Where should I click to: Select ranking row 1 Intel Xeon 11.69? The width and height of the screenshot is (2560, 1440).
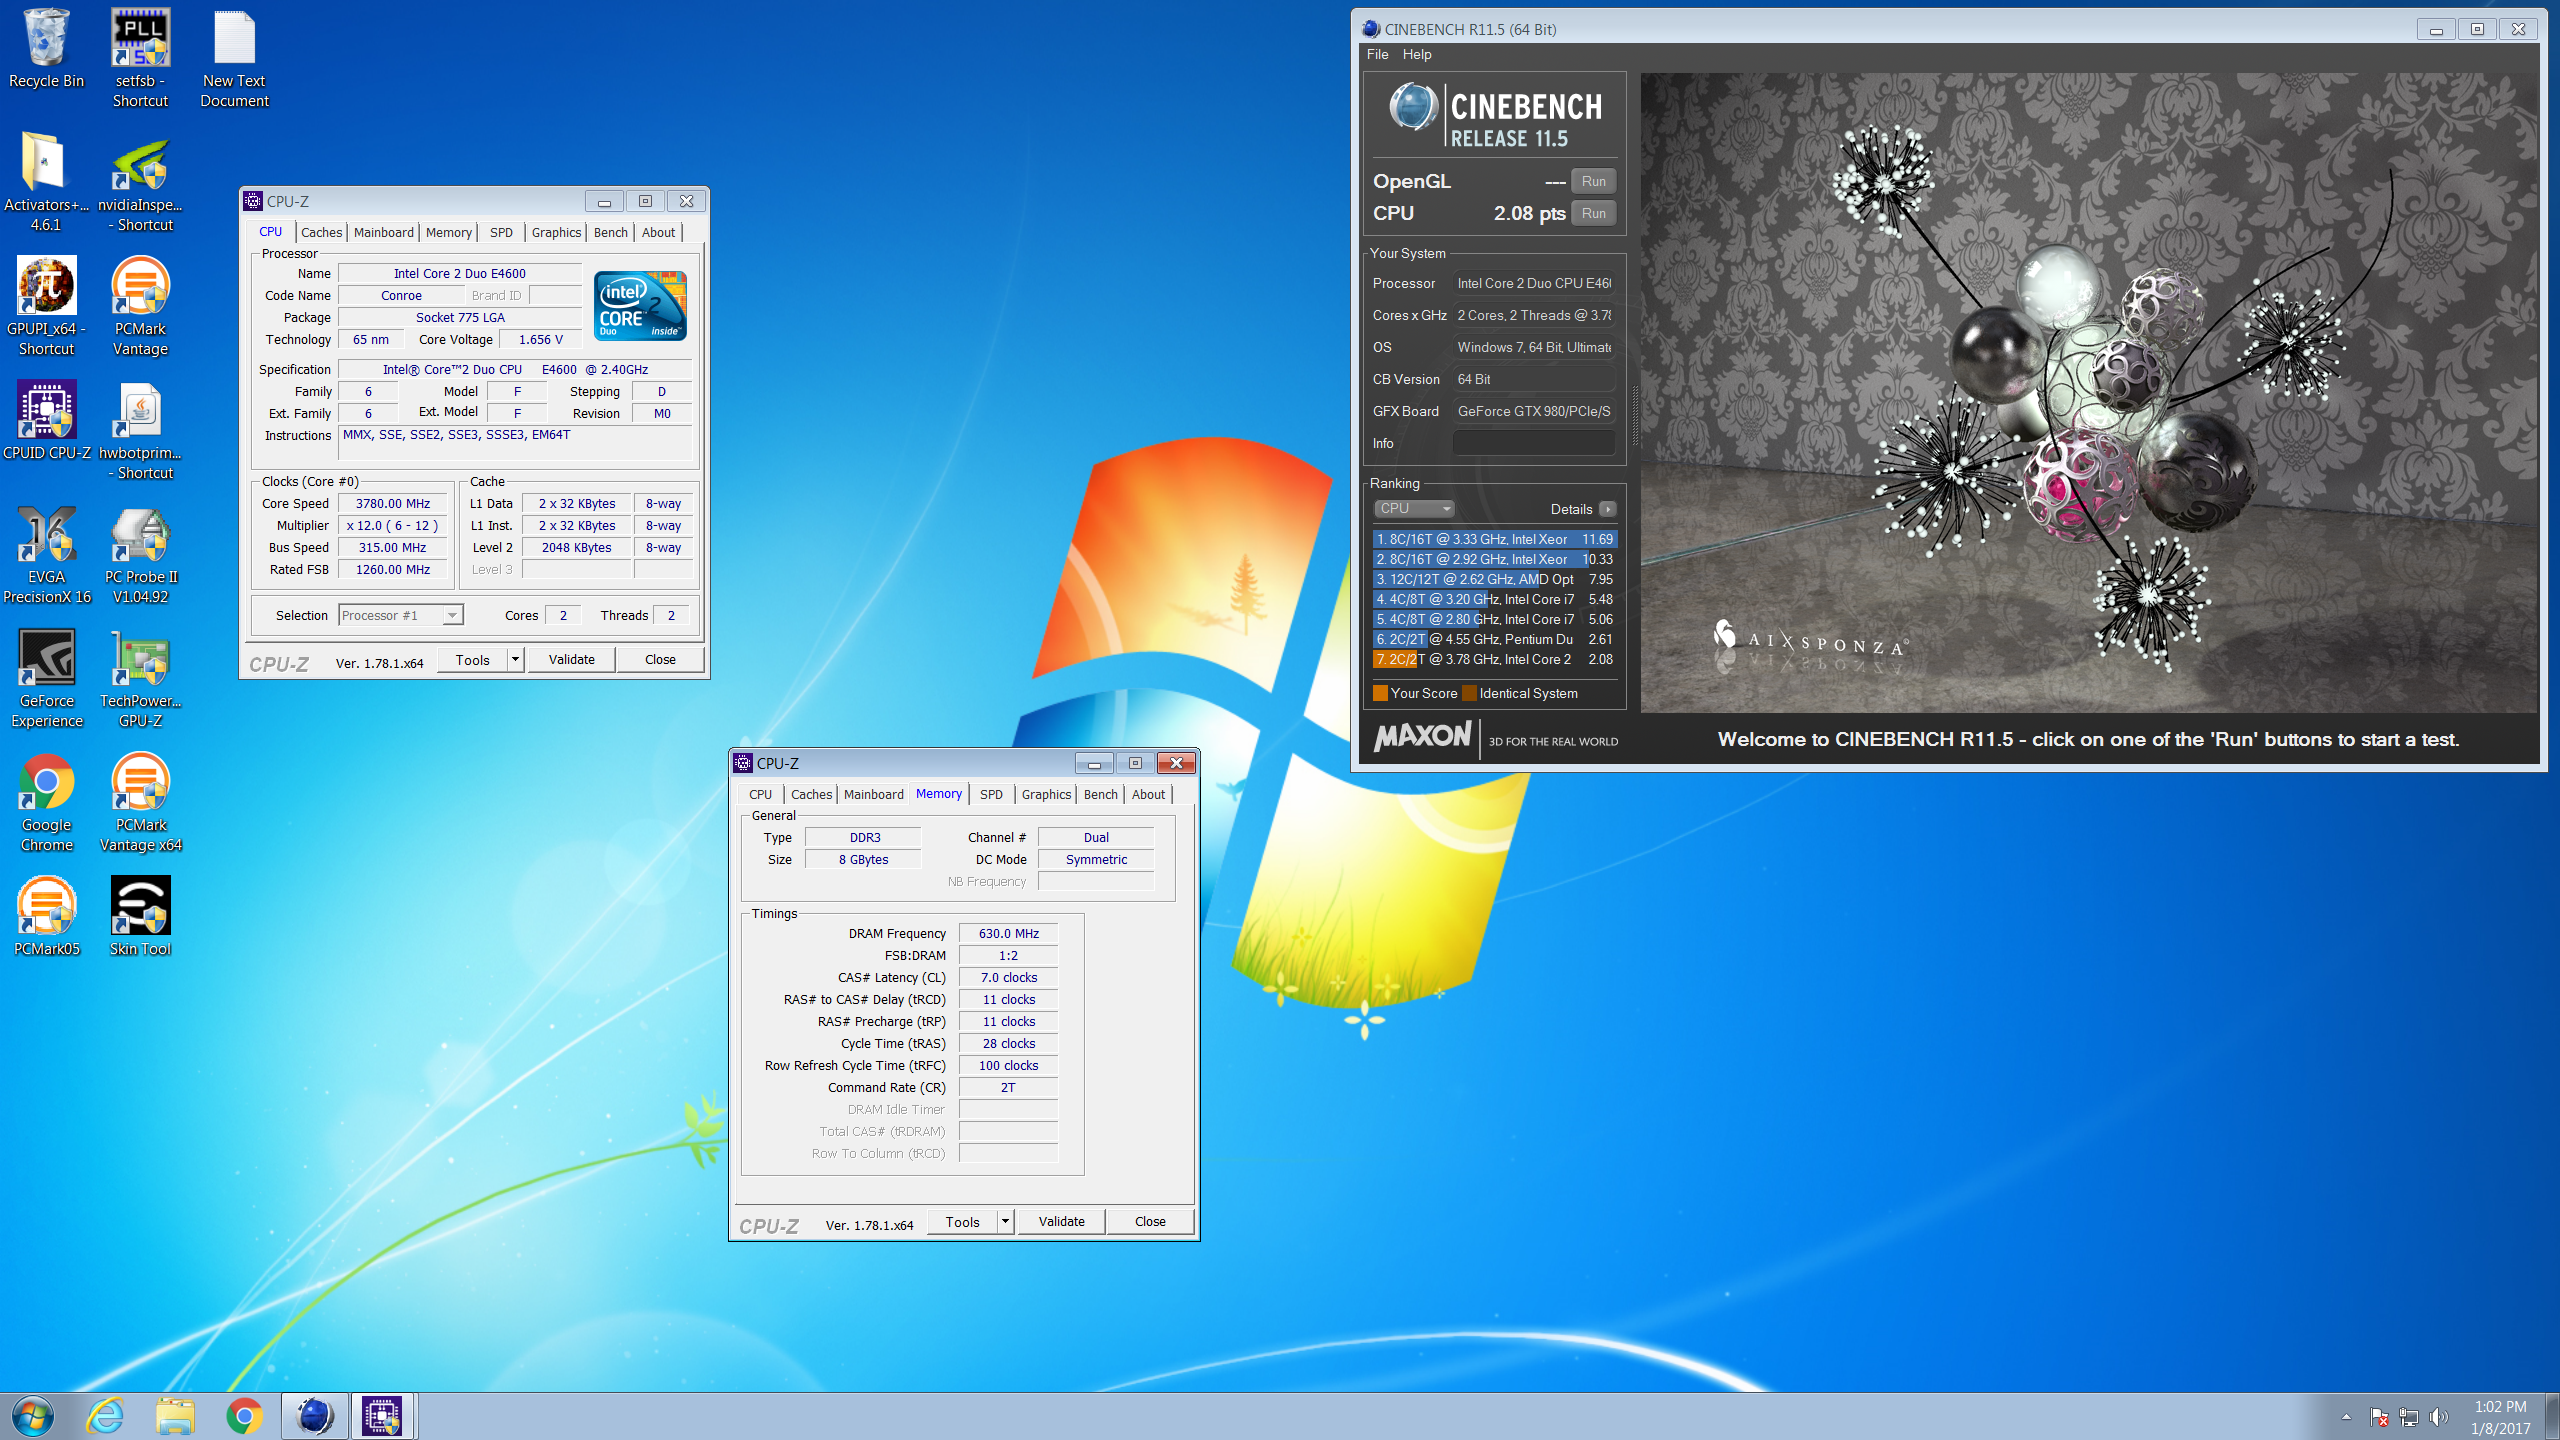point(1494,539)
